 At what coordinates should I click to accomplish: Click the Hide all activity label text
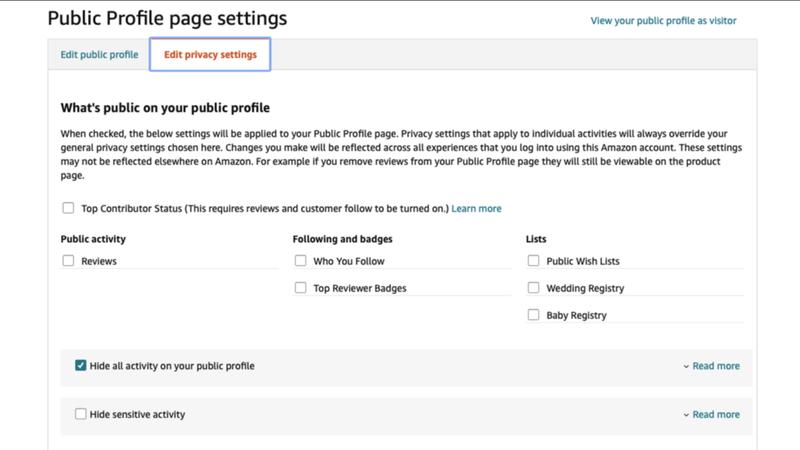[172, 366]
